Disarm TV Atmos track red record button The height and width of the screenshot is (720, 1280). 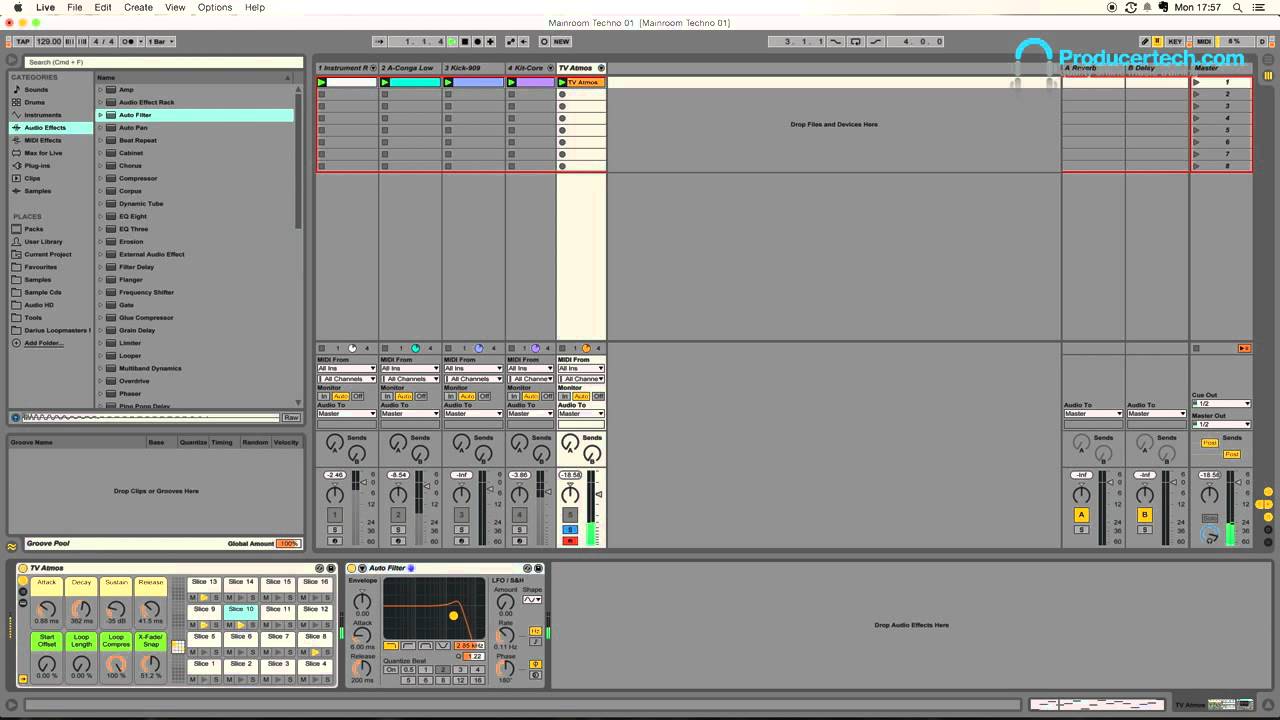point(570,541)
